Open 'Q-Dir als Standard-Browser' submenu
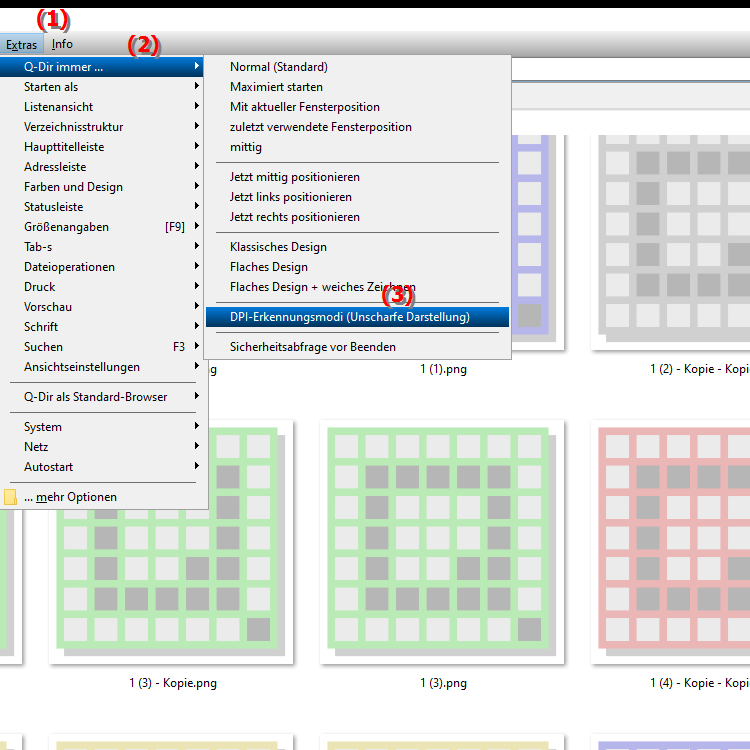Screen dimensions: 750x750 [x=101, y=397]
